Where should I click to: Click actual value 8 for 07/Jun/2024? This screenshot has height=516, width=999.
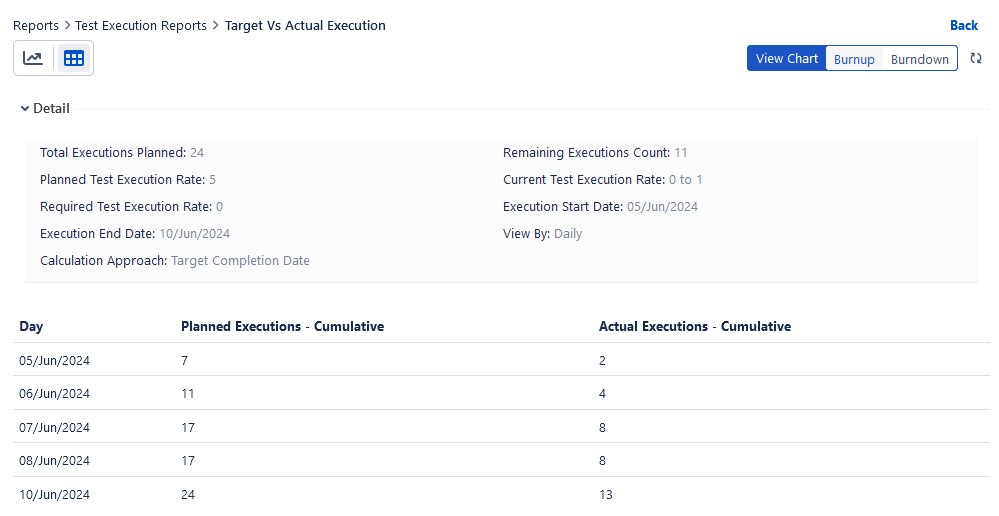[602, 427]
